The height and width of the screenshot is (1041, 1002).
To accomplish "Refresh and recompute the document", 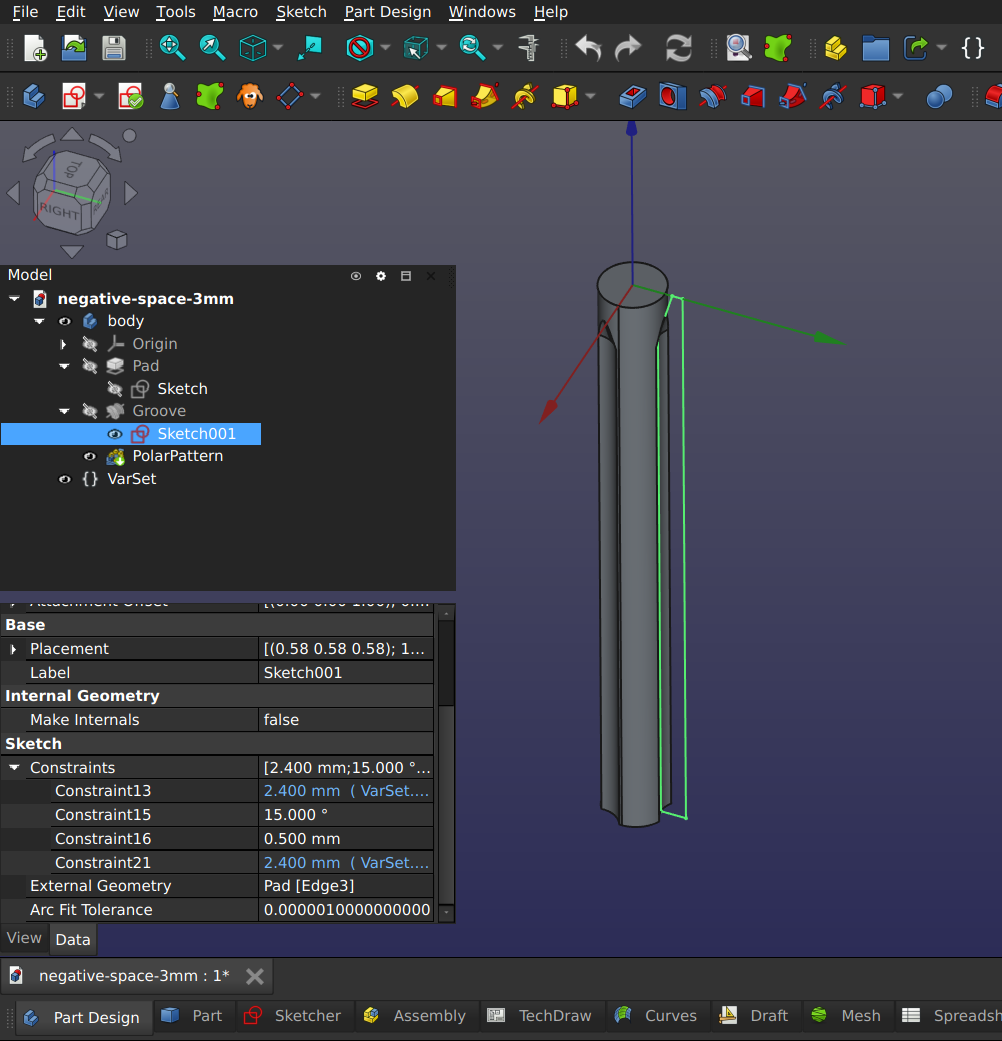I will coord(679,48).
